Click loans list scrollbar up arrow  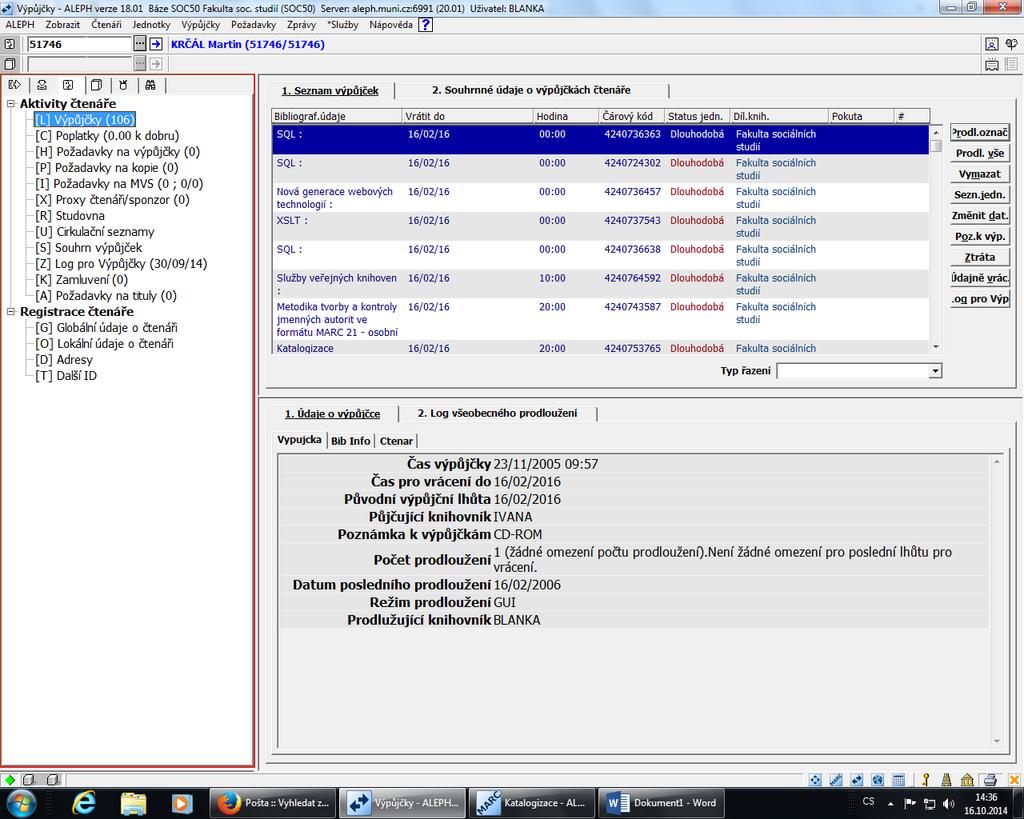point(936,133)
